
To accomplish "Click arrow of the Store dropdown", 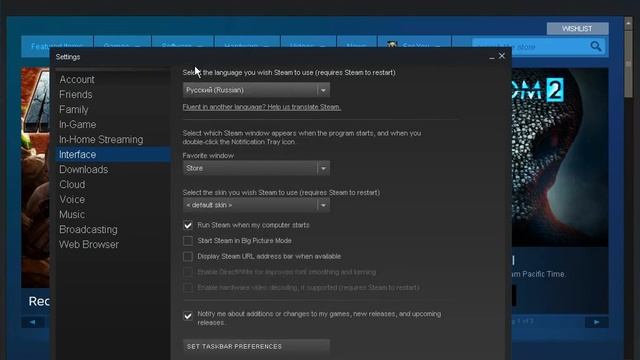I will [323, 168].
